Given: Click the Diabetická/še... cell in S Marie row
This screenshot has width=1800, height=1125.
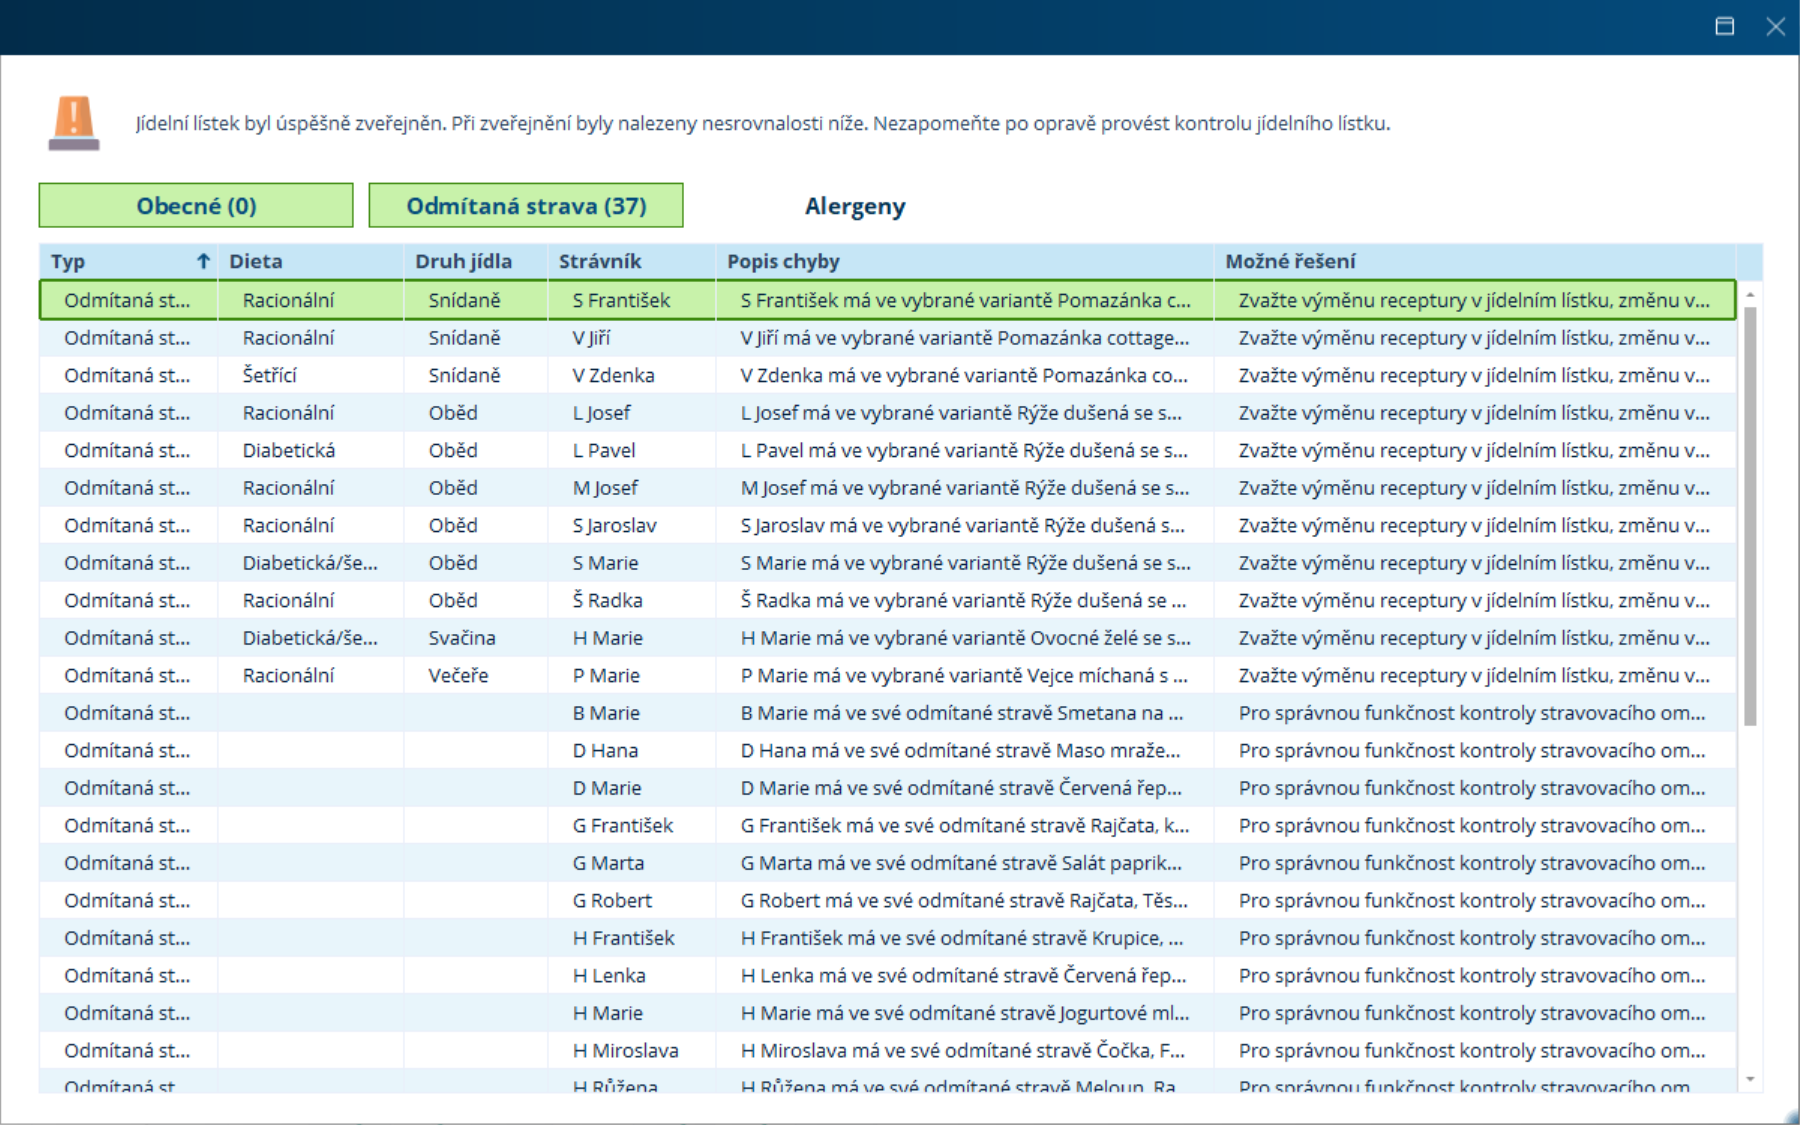Looking at the screenshot, I should pos(311,563).
